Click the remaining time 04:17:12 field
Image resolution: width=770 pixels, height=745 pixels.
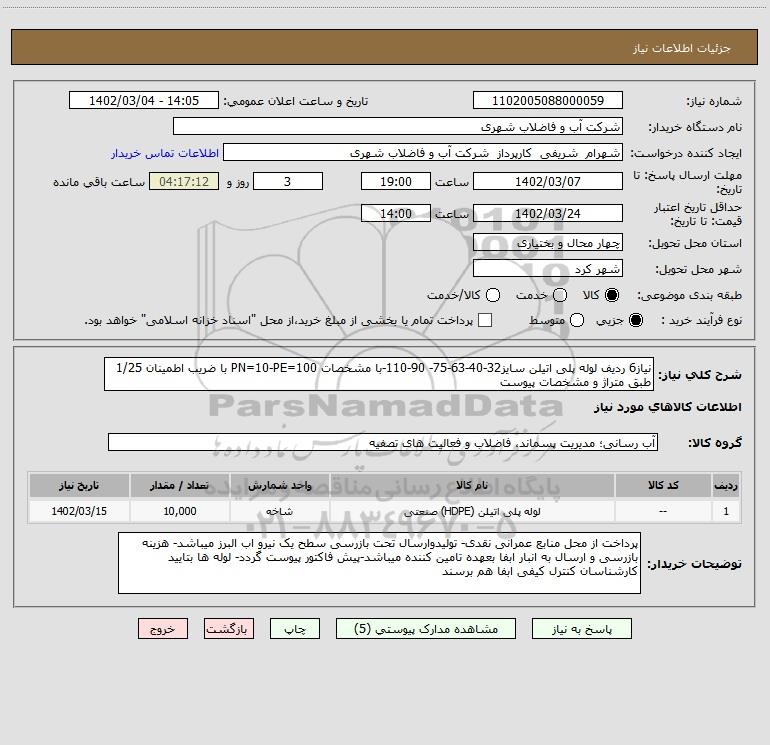[184, 181]
